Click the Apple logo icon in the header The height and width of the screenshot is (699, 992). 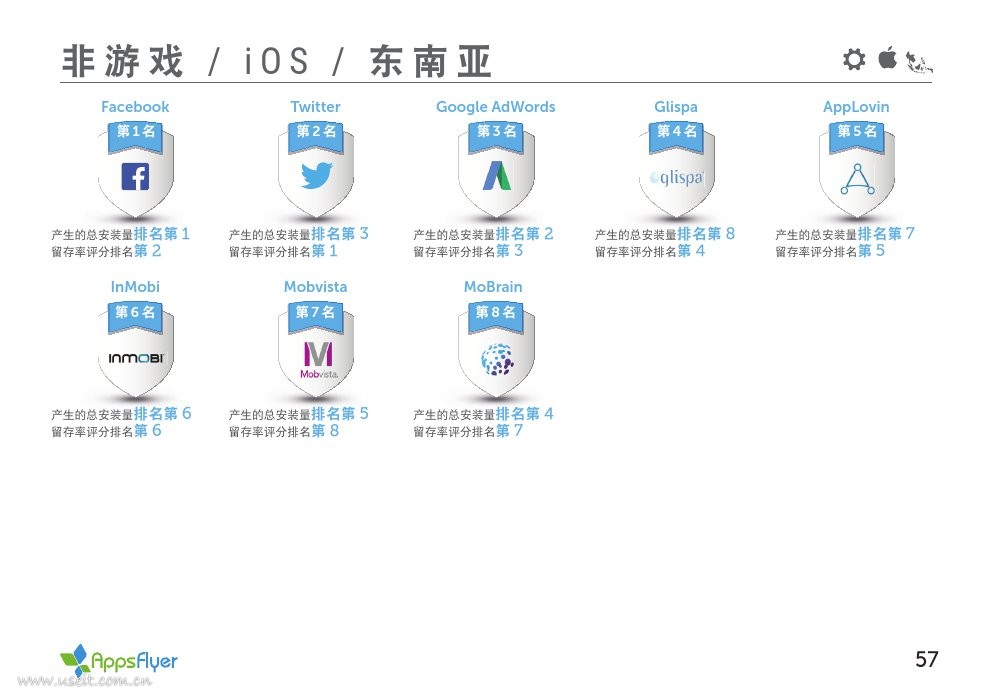coord(888,58)
